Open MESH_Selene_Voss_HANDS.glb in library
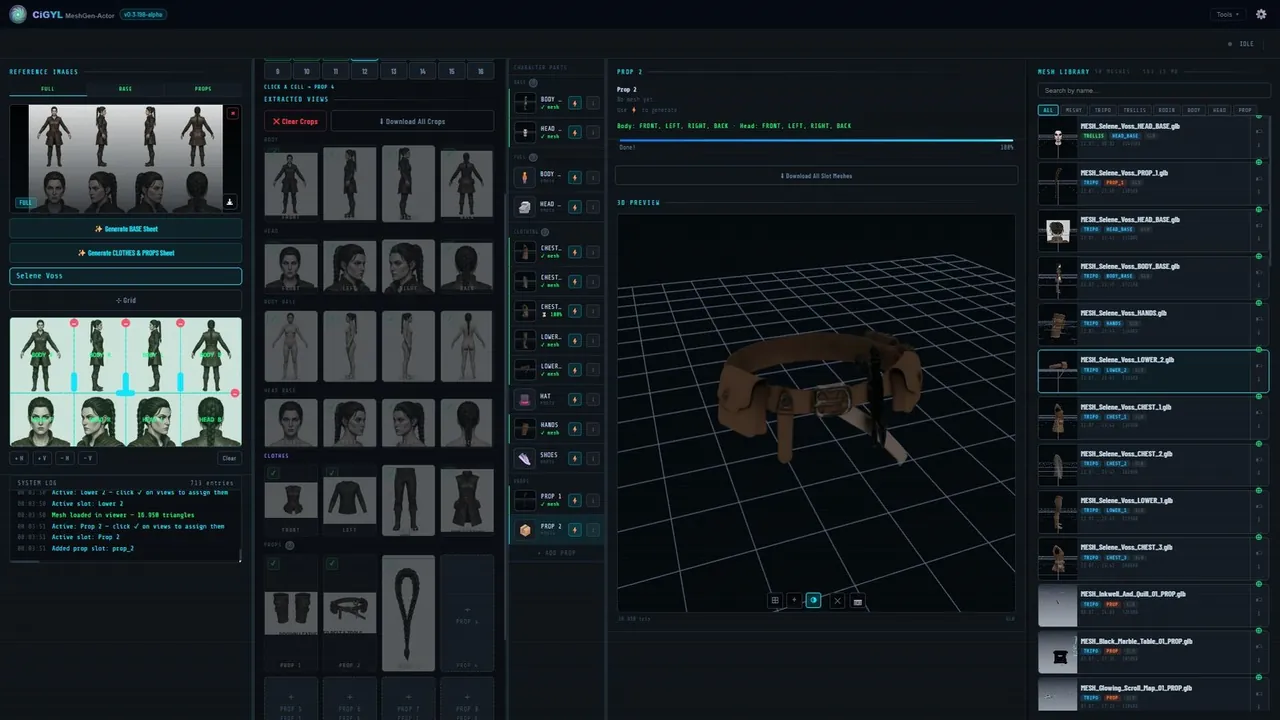The width and height of the screenshot is (1280, 720). (x=1154, y=323)
